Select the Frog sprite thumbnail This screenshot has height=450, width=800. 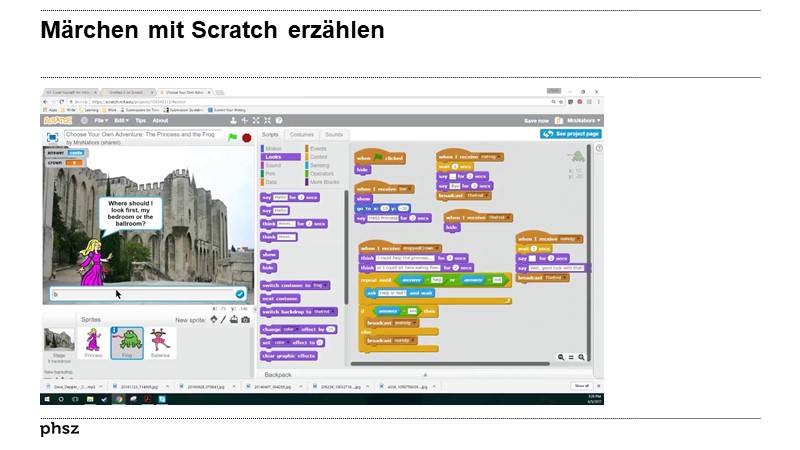coord(127,343)
